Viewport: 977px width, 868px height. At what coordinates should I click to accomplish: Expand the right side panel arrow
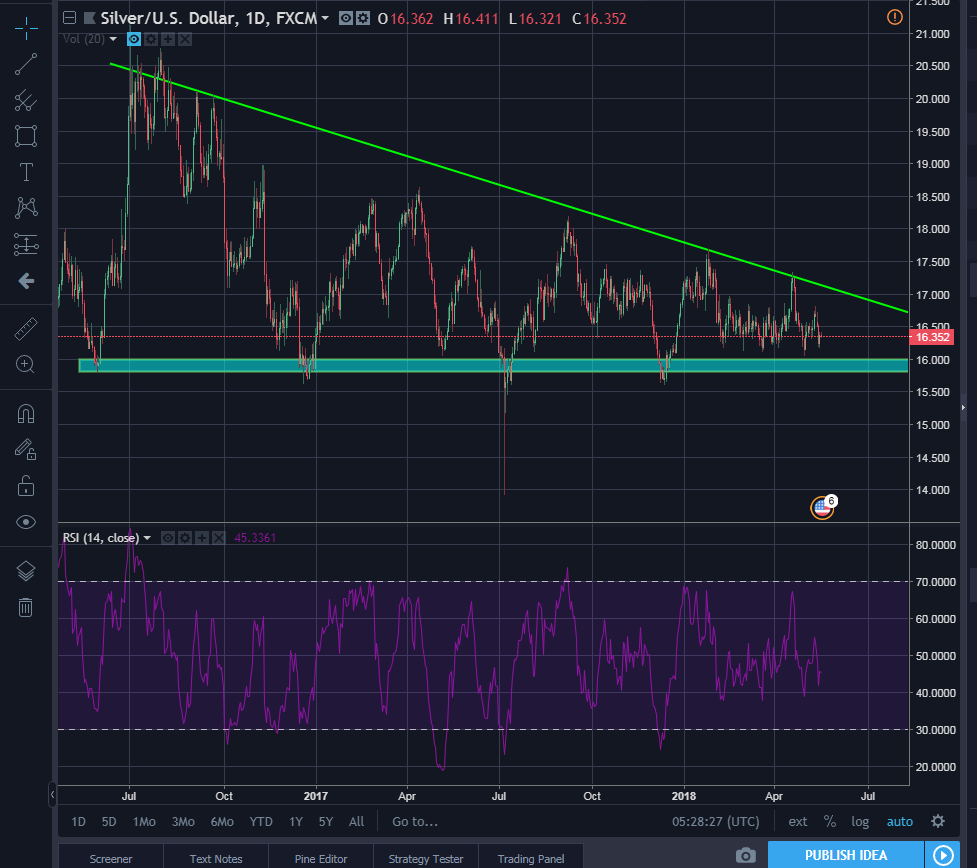pos(963,408)
